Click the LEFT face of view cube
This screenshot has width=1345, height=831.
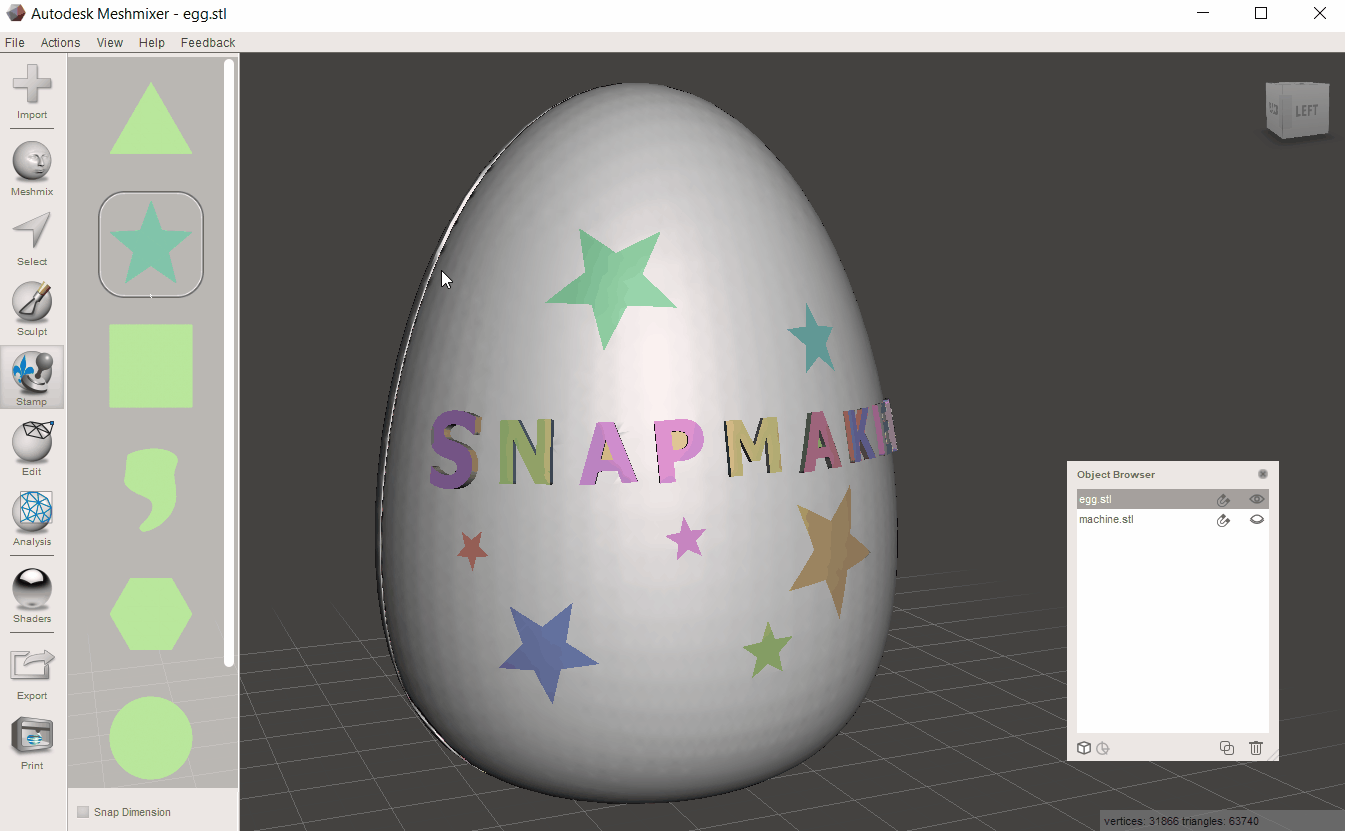[x=1307, y=111]
